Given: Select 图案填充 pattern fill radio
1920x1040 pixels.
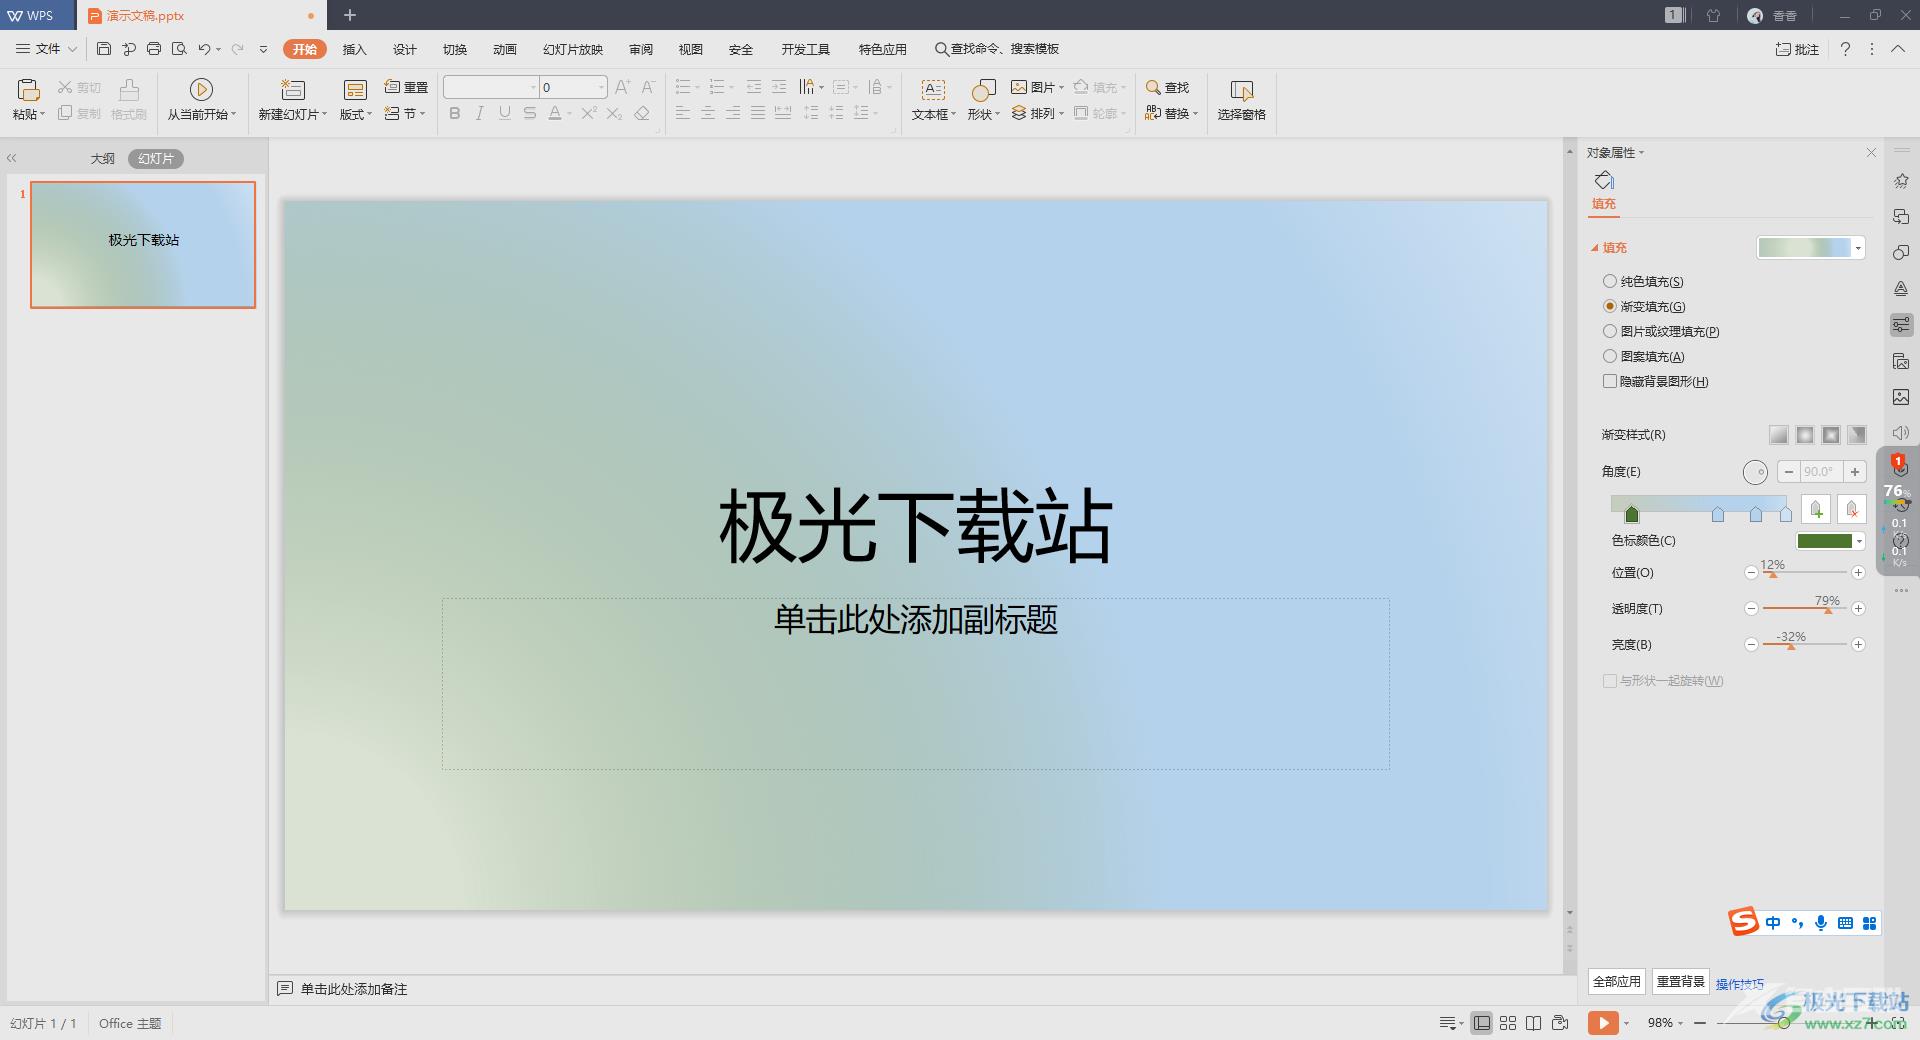Looking at the screenshot, I should (x=1610, y=356).
